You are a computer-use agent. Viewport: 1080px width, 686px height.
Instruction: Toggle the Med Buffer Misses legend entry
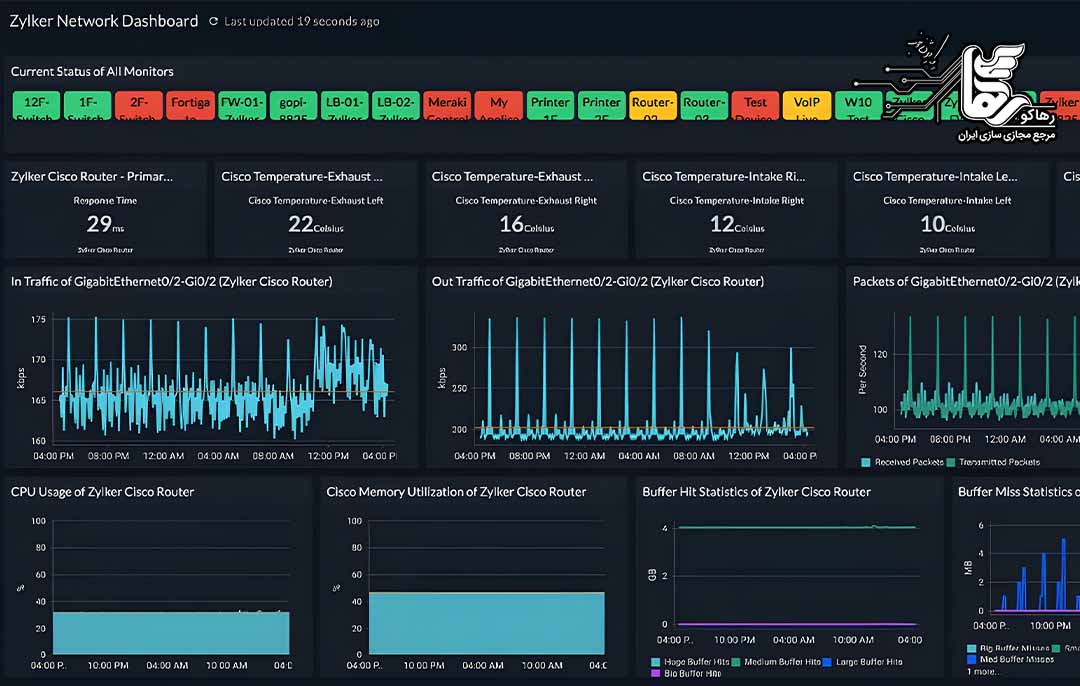1013,660
